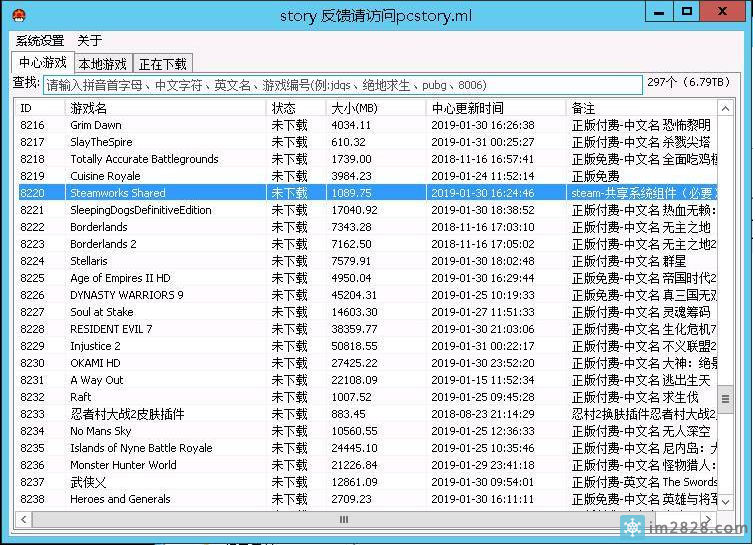Select the Raft row
755x545 pixels.
click(367, 397)
